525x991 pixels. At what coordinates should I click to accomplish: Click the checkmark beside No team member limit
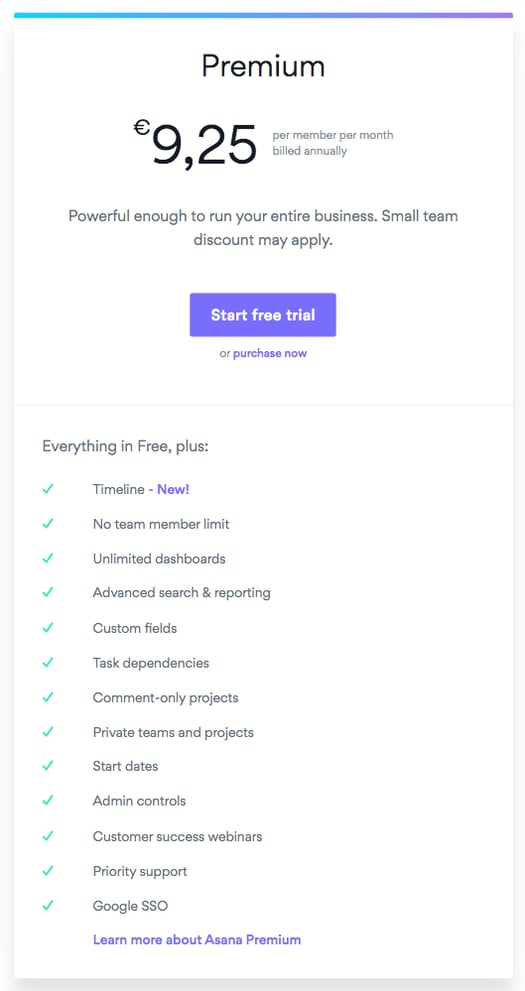[x=48, y=523]
